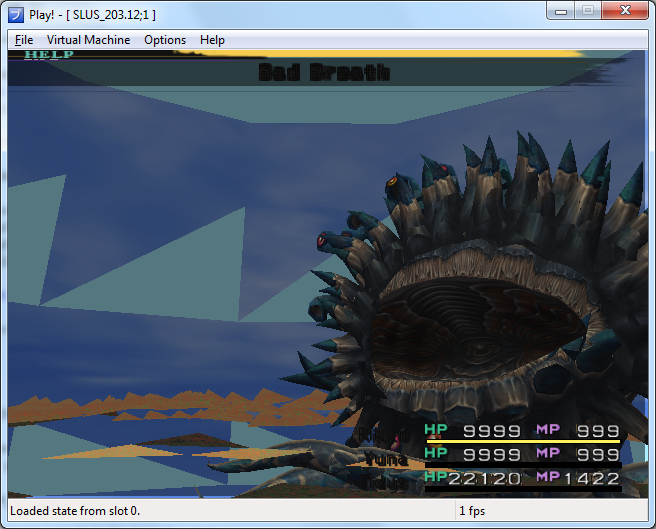Click the 'Bad Breath' ability name banner
This screenshot has width=656, height=529.
[x=324, y=72]
